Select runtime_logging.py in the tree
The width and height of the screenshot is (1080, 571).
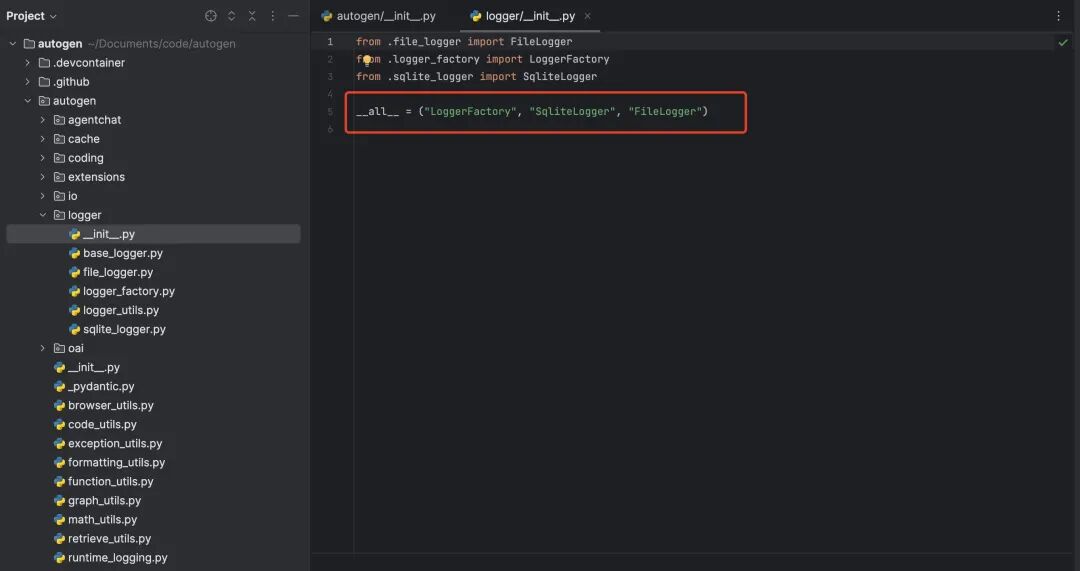pyautogui.click(x=117, y=558)
